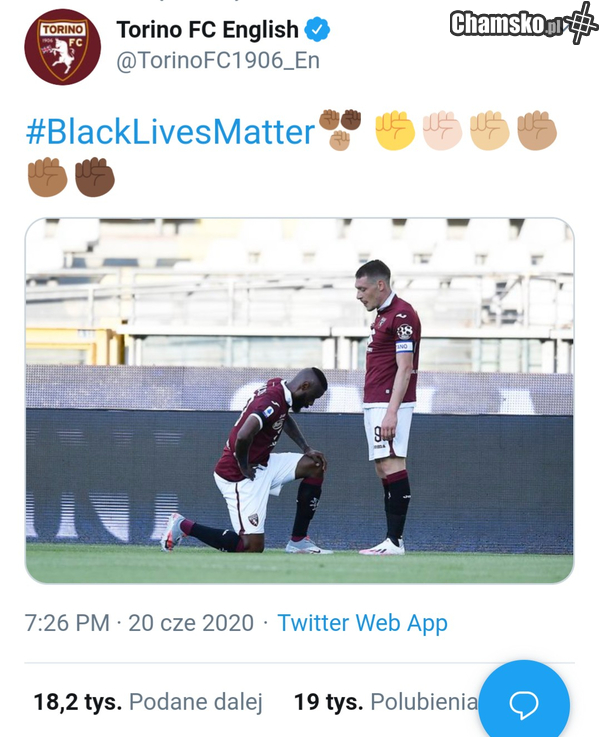This screenshot has width=600, height=737.
Task: View the 19 tys. Polubienia list
Action: 385,703
